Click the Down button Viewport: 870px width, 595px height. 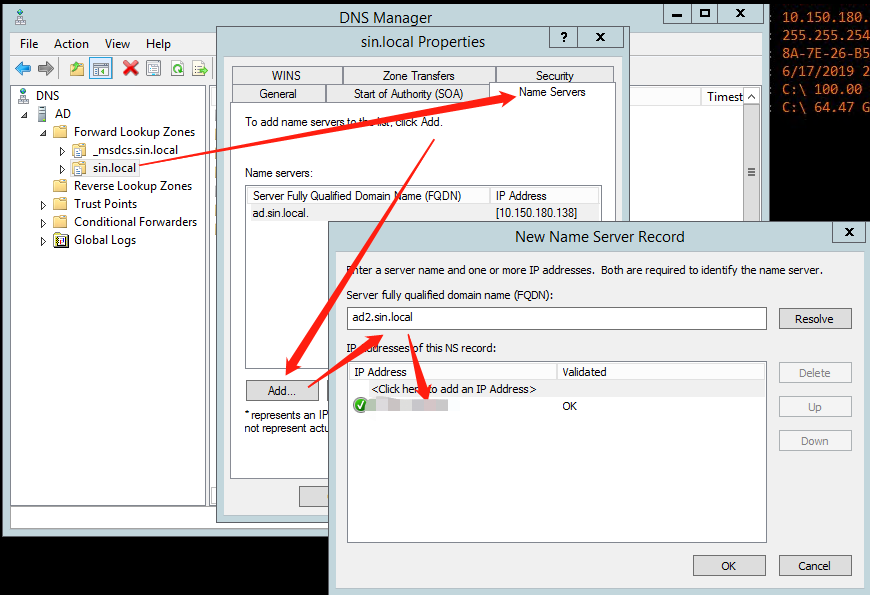click(x=815, y=441)
